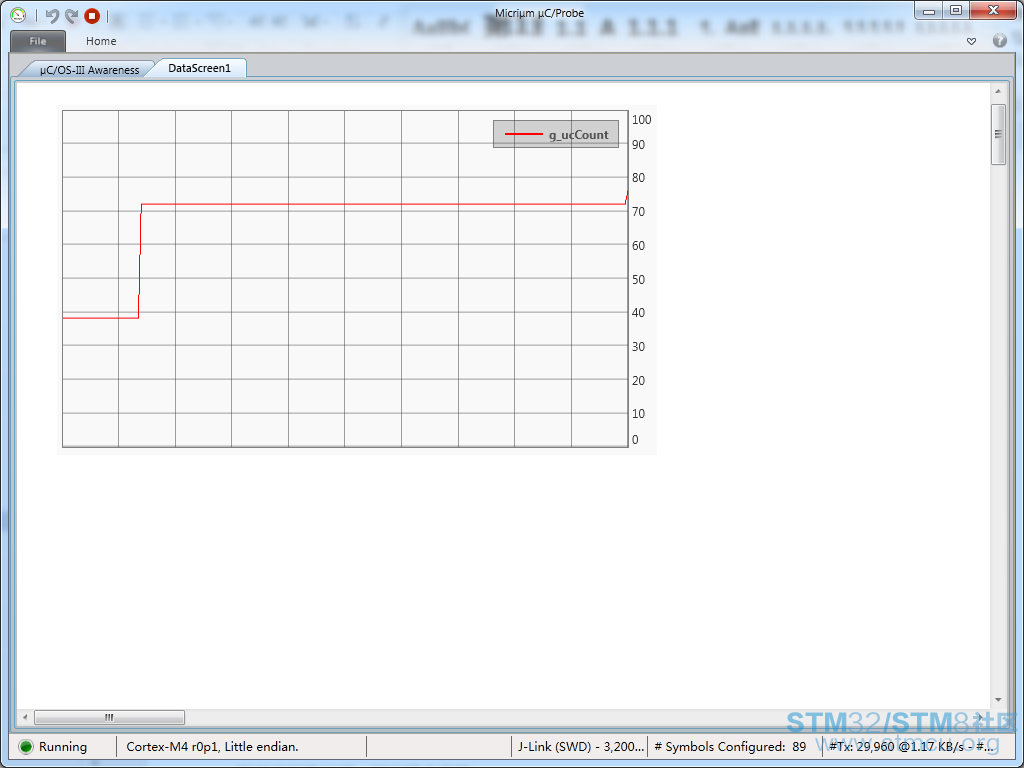Select the DataScreen1 tab

(x=199, y=68)
